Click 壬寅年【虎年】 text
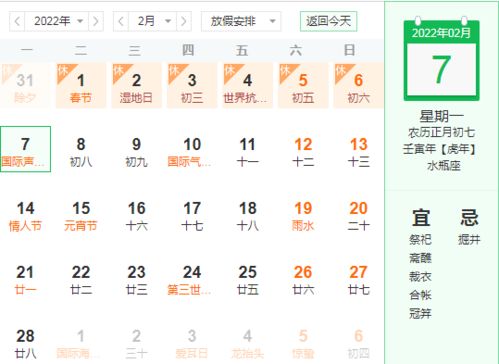The height and width of the screenshot is (364, 499). (441, 149)
